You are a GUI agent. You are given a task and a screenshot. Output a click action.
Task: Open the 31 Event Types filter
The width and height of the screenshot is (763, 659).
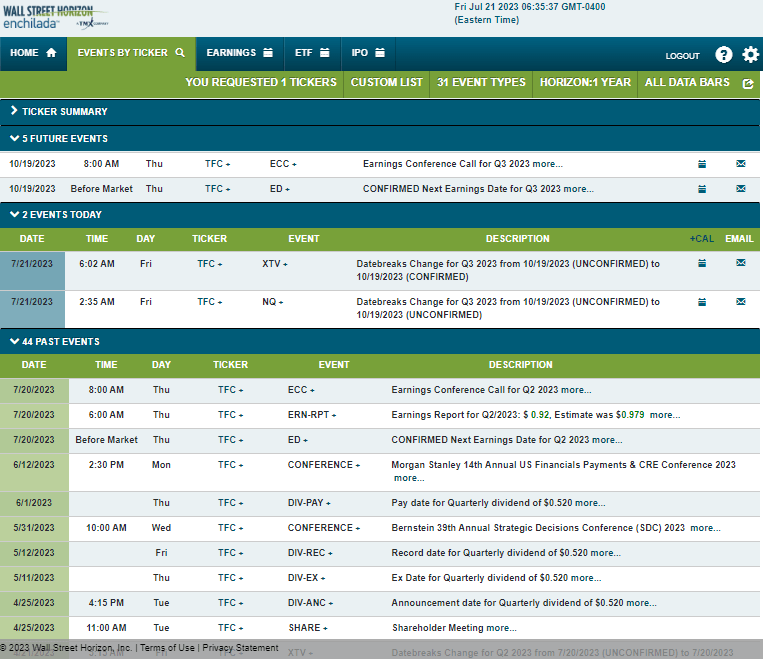coord(481,82)
